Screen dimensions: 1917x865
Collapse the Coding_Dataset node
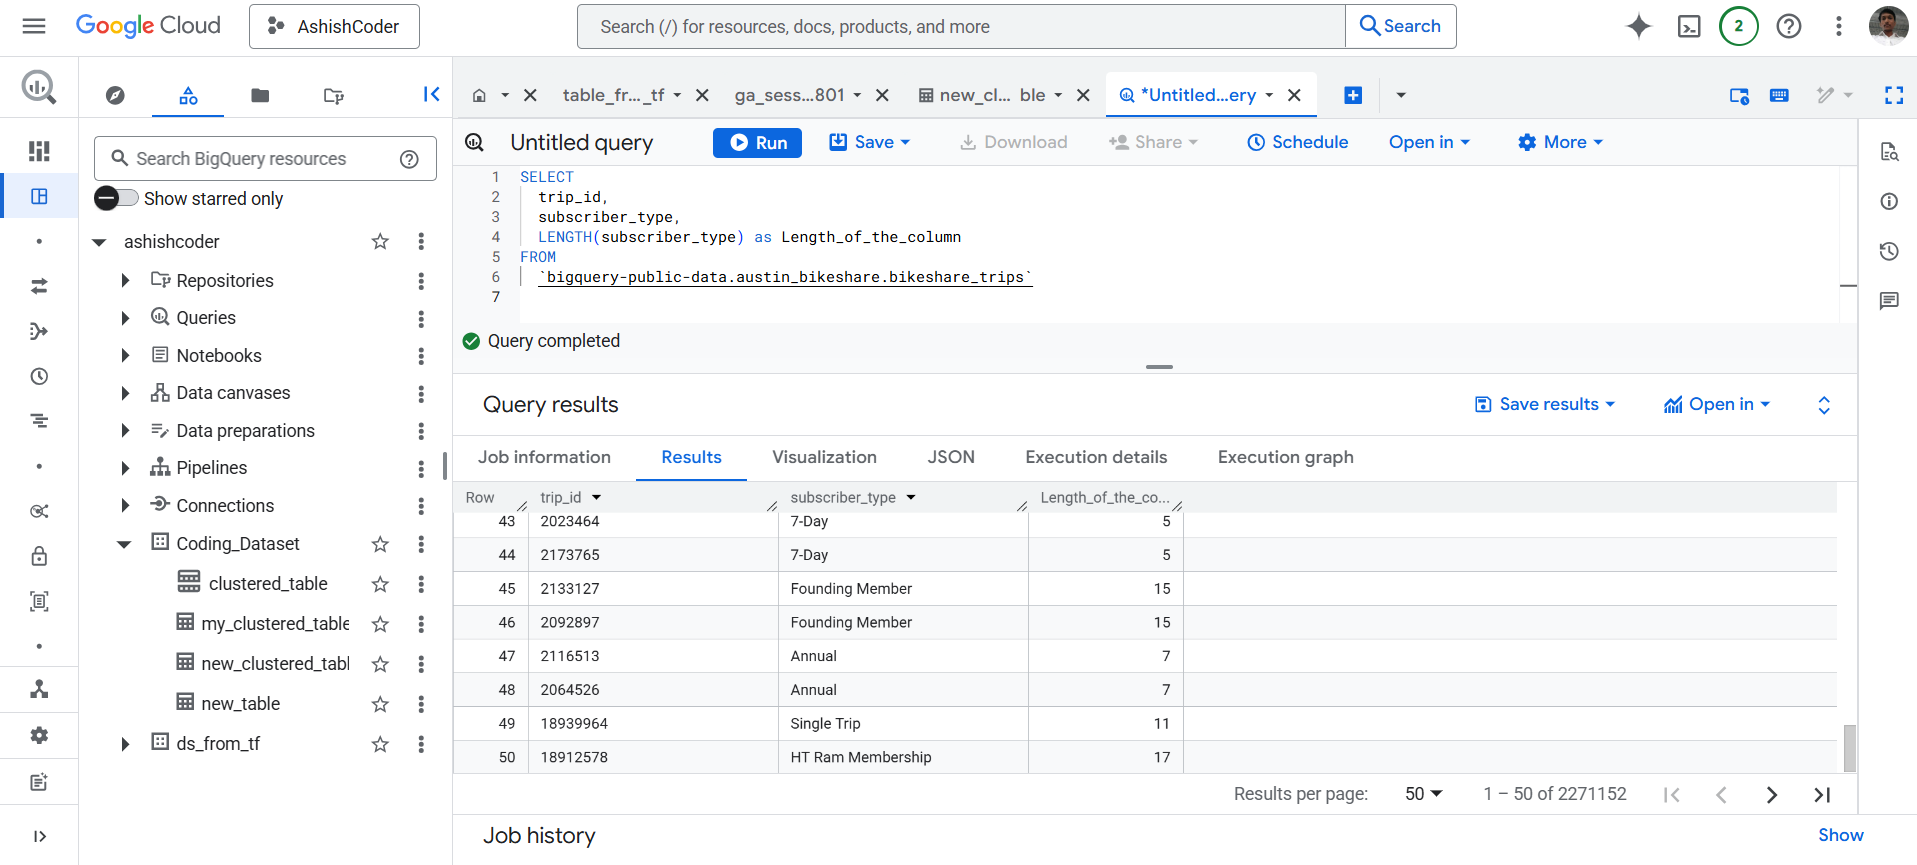pos(124,544)
